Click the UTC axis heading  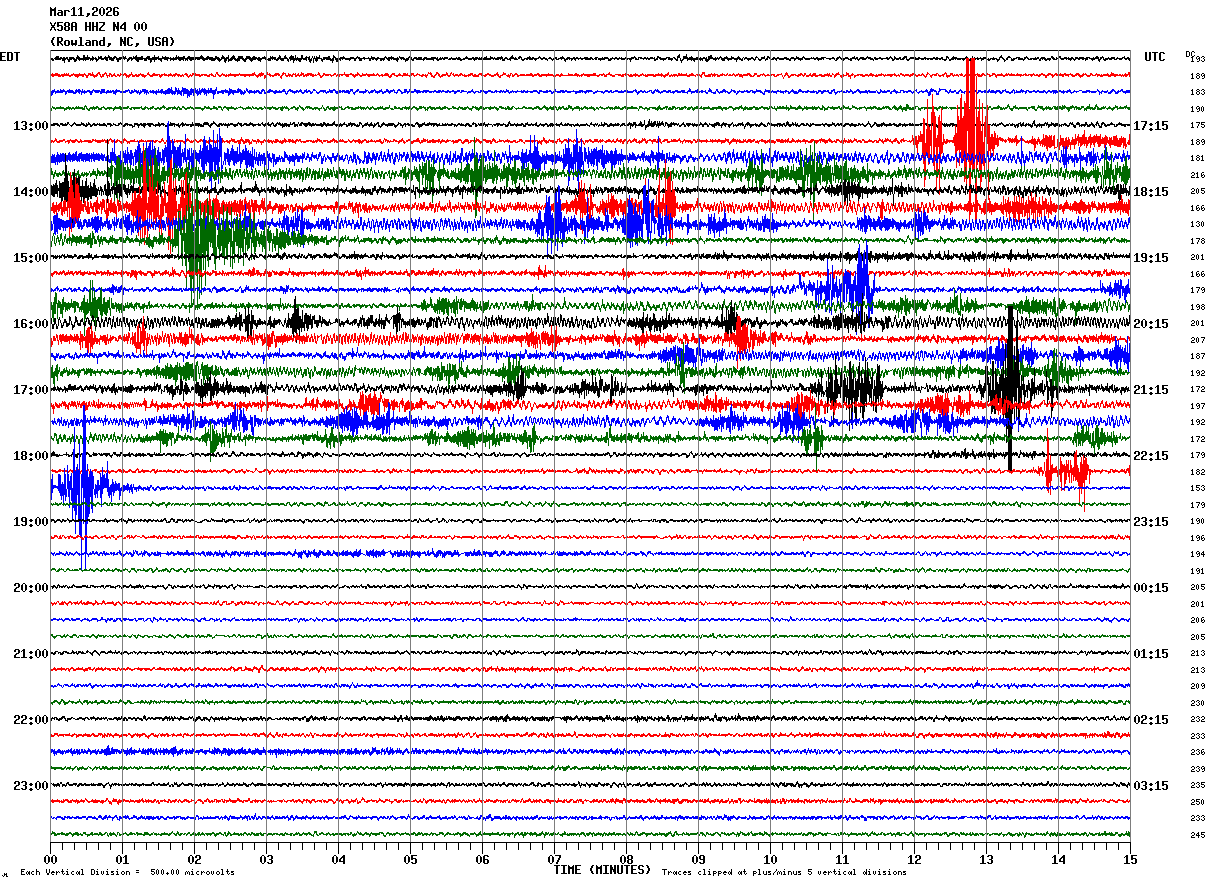click(1155, 57)
